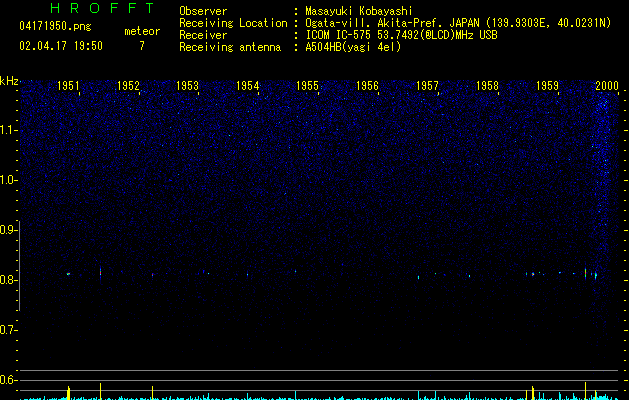Click the Observer label
The height and width of the screenshot is (400, 629).
(x=203, y=11)
